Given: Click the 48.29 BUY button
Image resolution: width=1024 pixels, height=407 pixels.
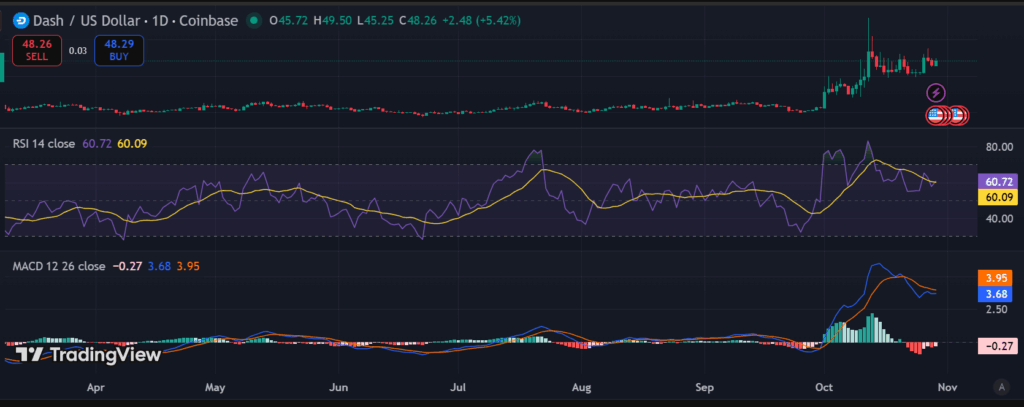Looking at the screenshot, I should coord(119,50).
